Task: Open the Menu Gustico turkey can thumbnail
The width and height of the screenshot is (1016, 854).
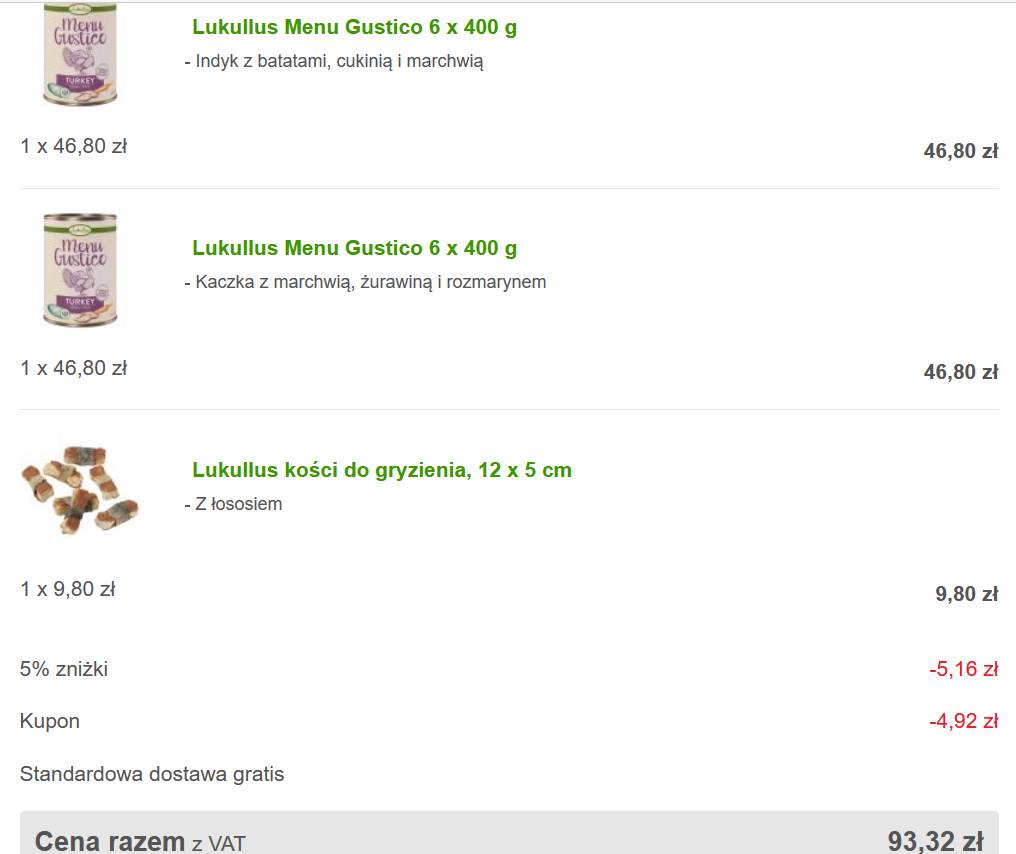Action: 80,54
